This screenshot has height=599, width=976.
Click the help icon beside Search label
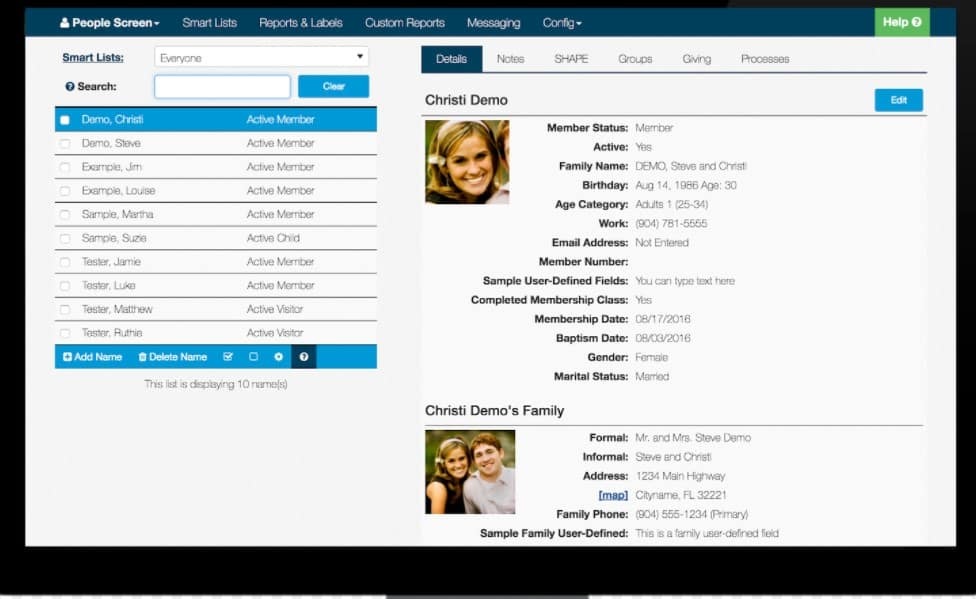click(x=70, y=87)
